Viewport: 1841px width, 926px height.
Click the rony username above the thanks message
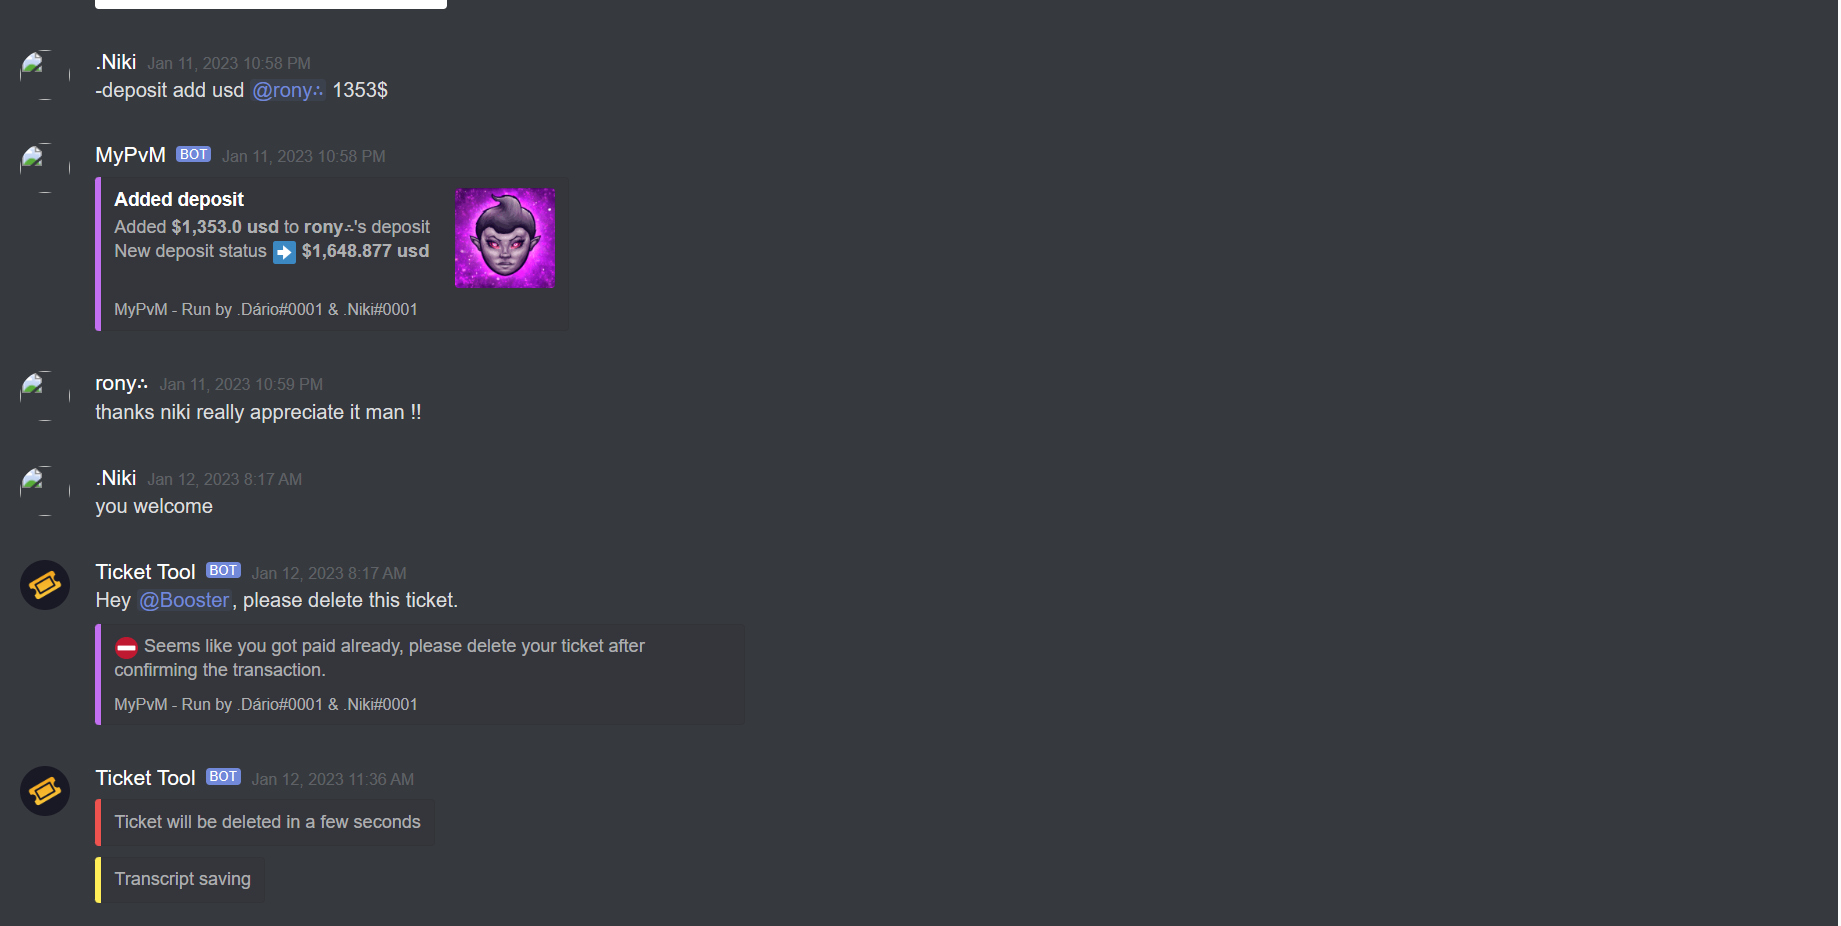tap(121, 383)
